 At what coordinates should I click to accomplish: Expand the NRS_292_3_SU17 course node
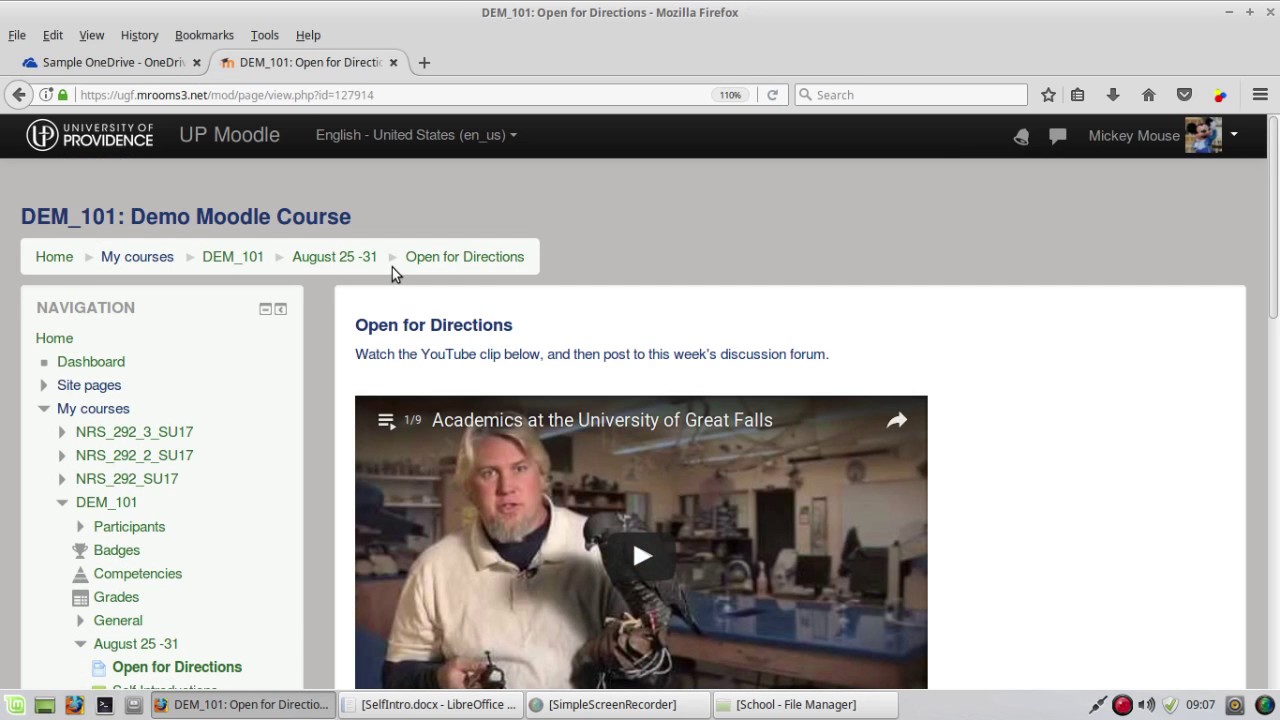pos(62,432)
